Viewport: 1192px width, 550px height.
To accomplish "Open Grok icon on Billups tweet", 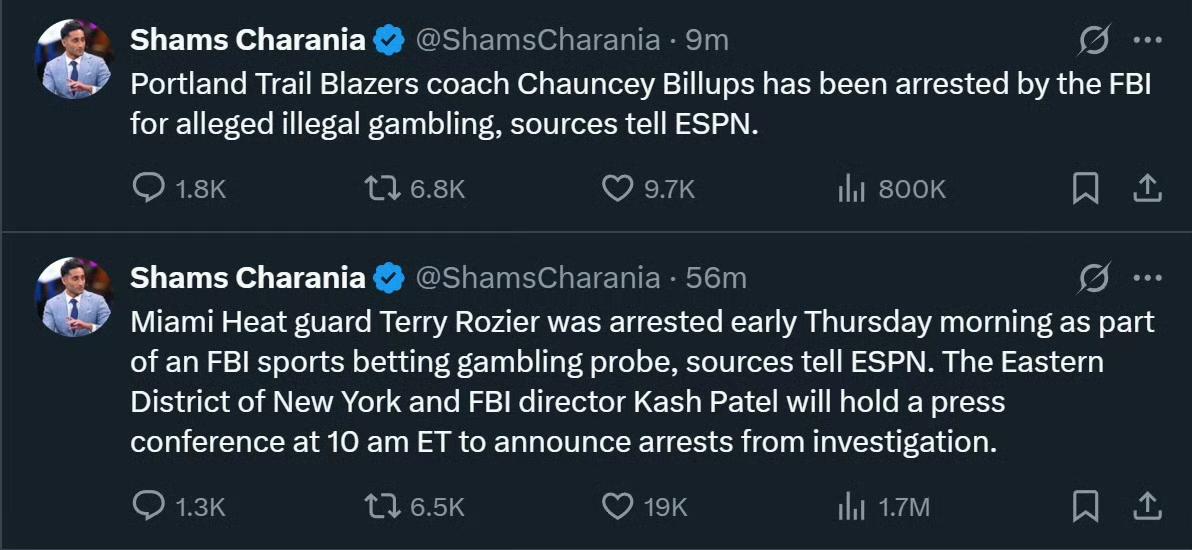I will 1094,41.
